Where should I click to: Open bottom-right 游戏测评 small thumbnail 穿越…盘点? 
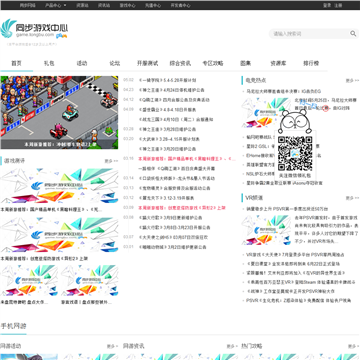coord(89,281)
